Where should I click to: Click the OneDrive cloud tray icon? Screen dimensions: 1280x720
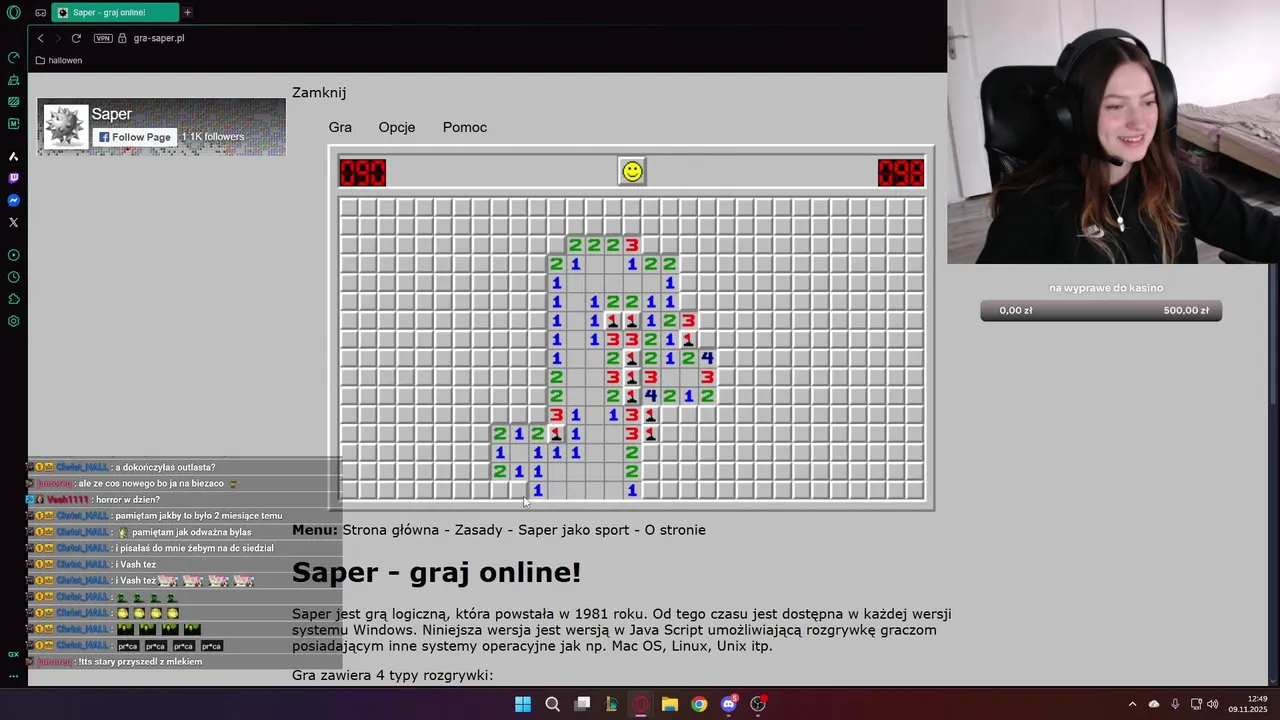click(1154, 704)
